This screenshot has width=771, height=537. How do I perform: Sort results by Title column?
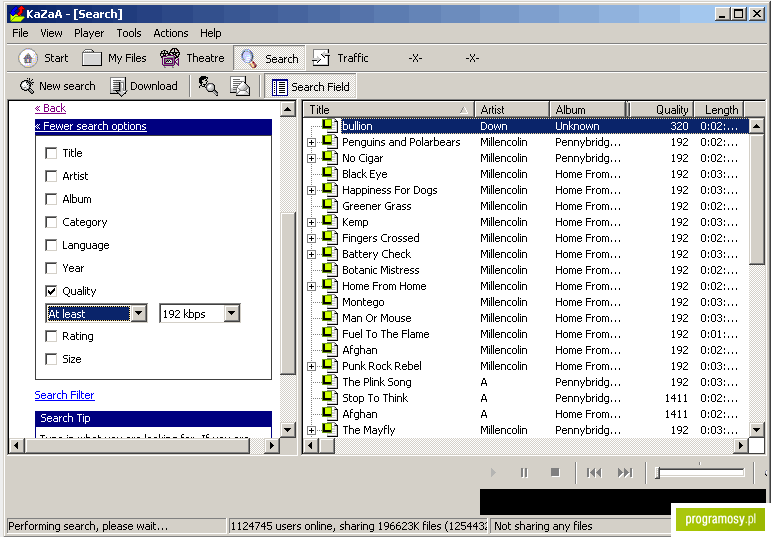tap(388, 110)
